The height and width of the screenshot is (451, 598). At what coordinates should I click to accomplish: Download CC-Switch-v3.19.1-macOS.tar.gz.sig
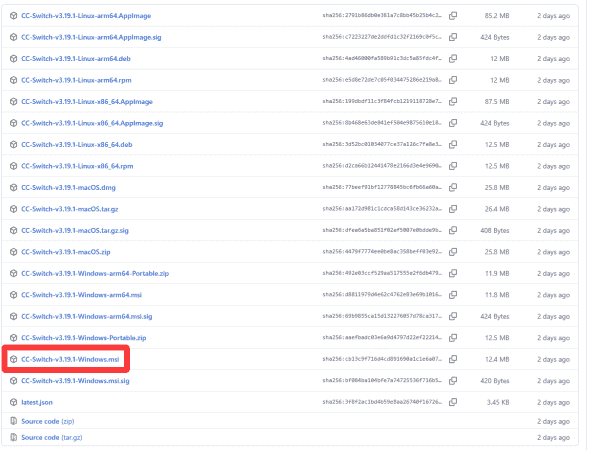point(75,231)
